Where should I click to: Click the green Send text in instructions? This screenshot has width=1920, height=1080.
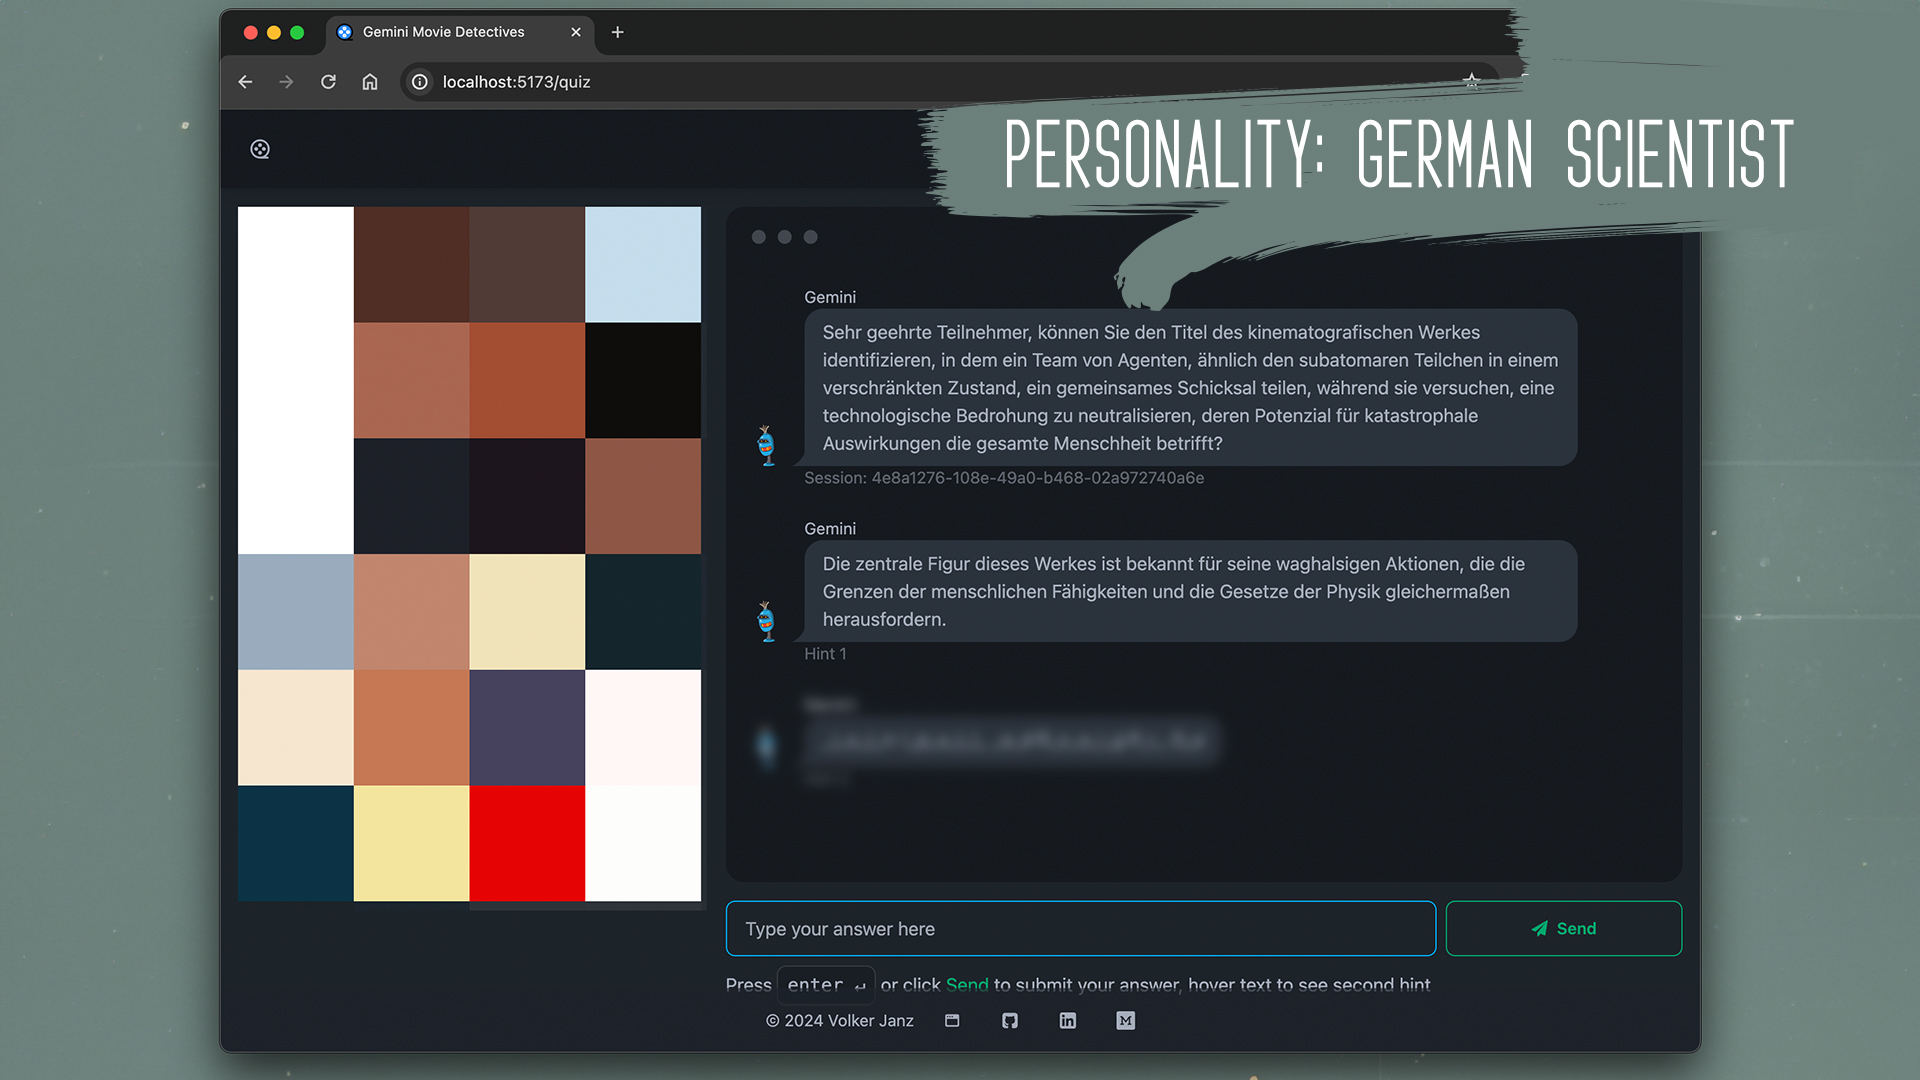click(966, 984)
